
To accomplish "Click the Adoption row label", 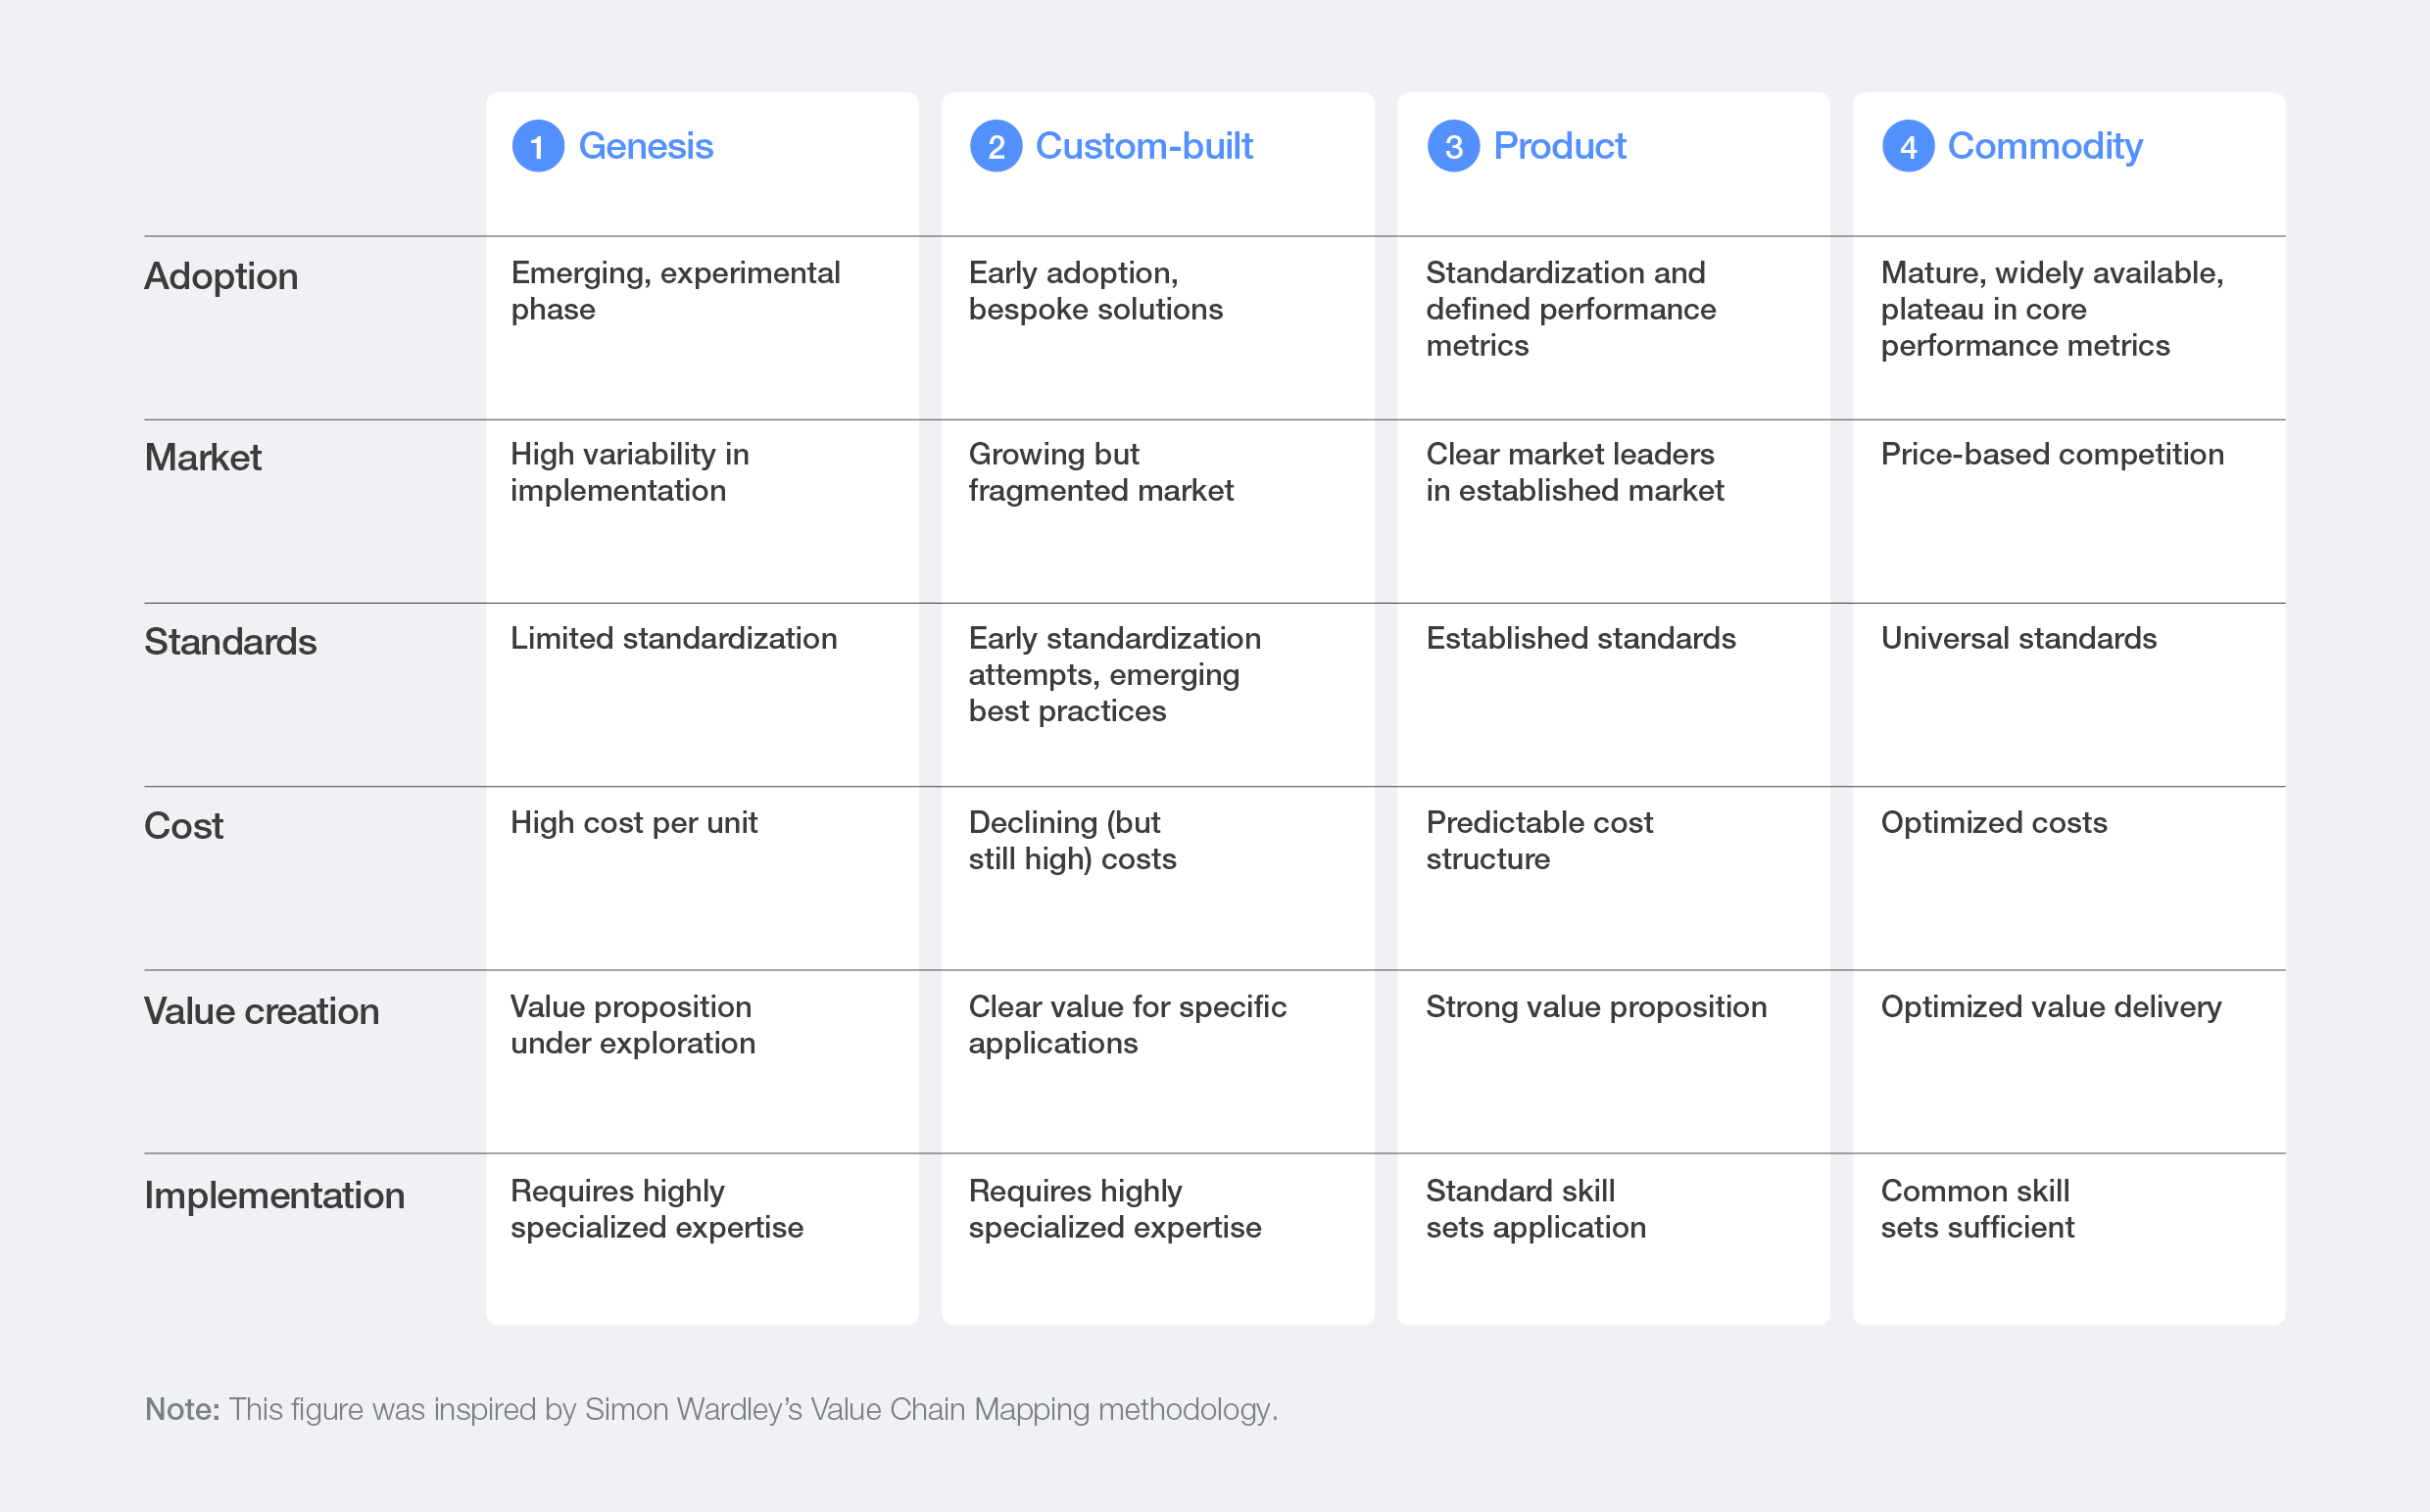I will 221,277.
